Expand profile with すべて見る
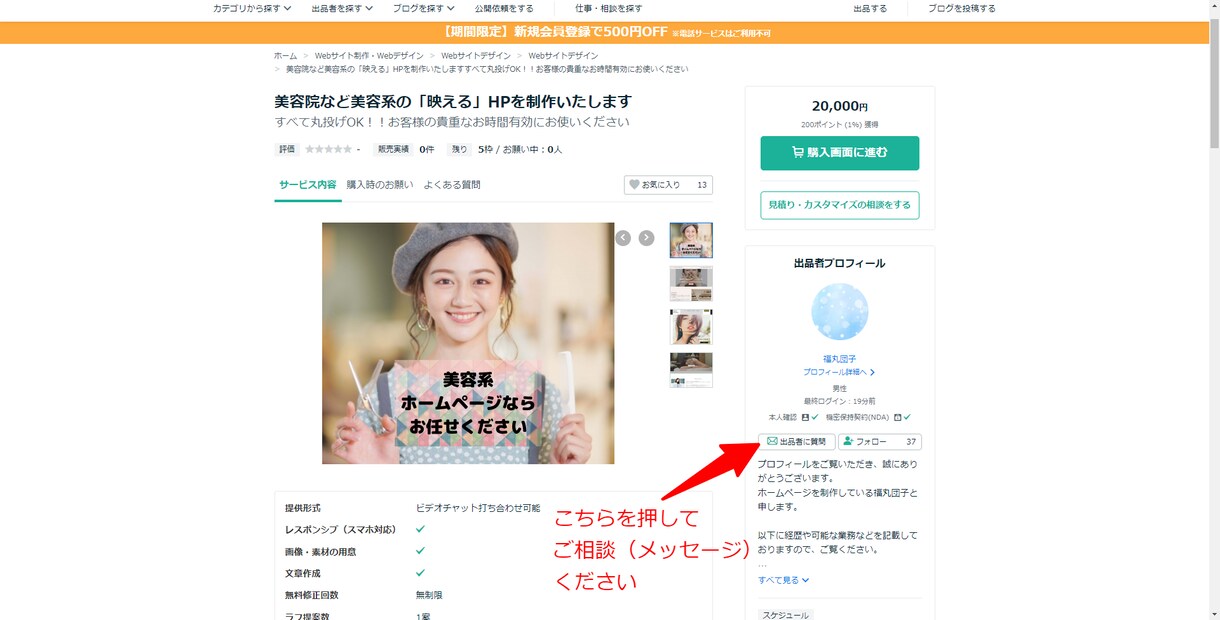Screen dimensions: 1220x620 [x=783, y=580]
